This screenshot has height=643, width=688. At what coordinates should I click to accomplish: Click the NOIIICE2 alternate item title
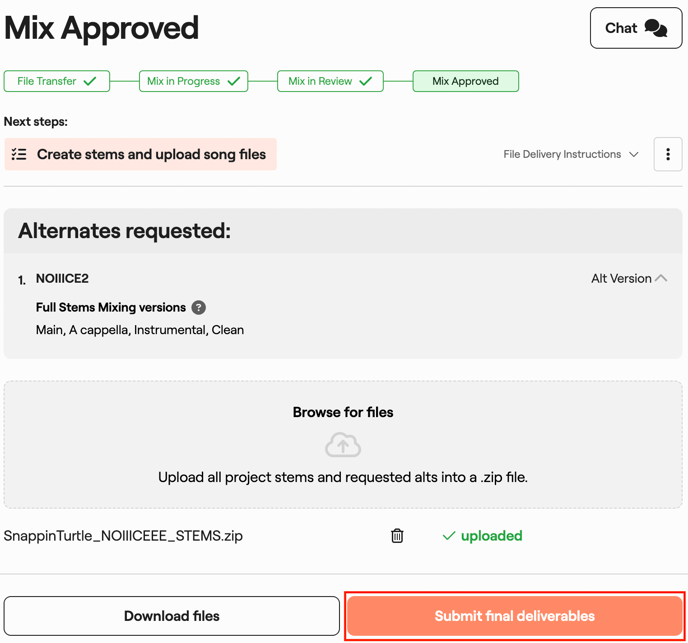62,279
